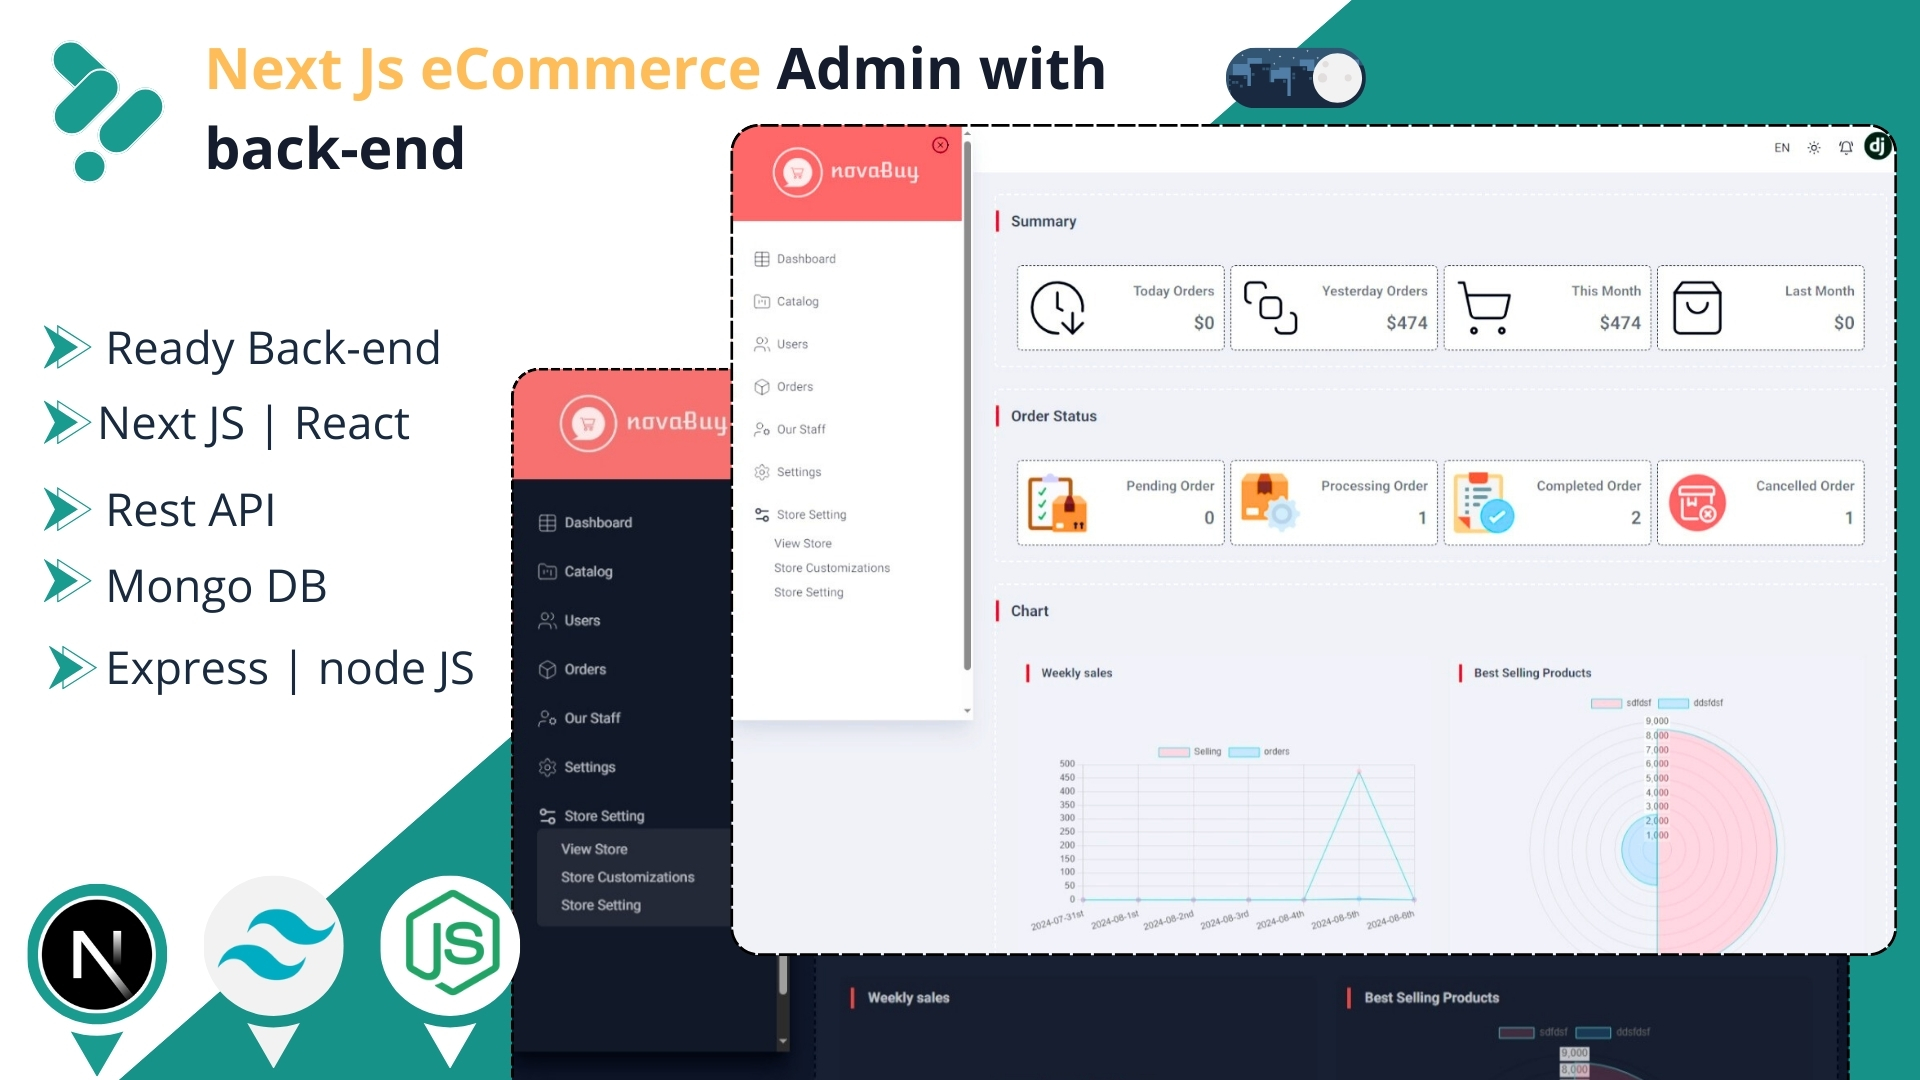Viewport: 1920px width, 1080px height.
Task: Click the This Month shopping cart icon
Action: click(x=1484, y=308)
